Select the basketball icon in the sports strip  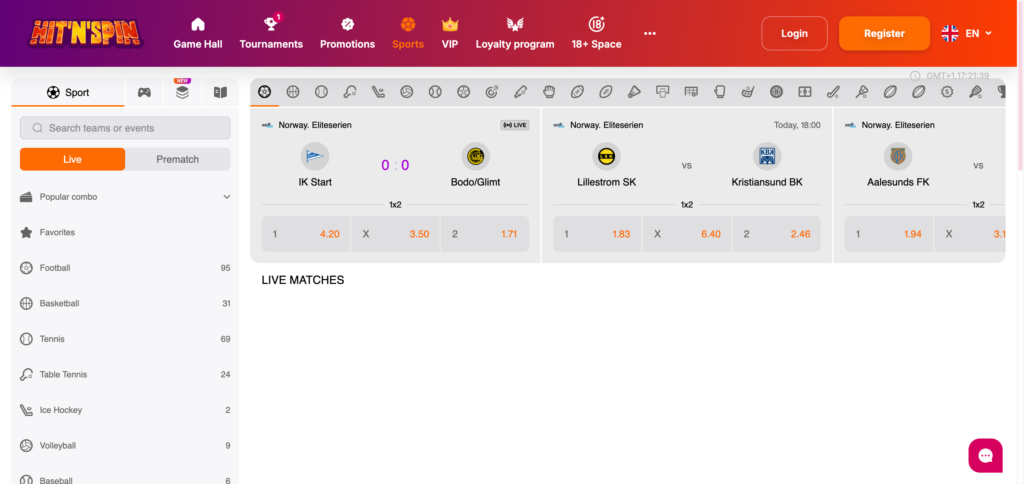pos(293,92)
